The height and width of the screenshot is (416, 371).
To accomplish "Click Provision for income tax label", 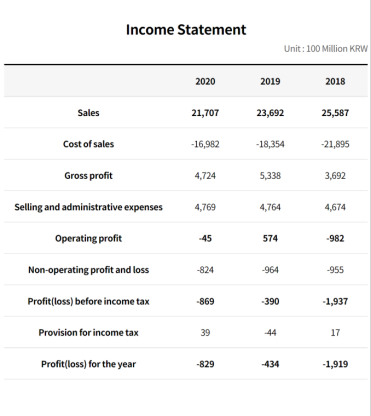I will [88, 333].
